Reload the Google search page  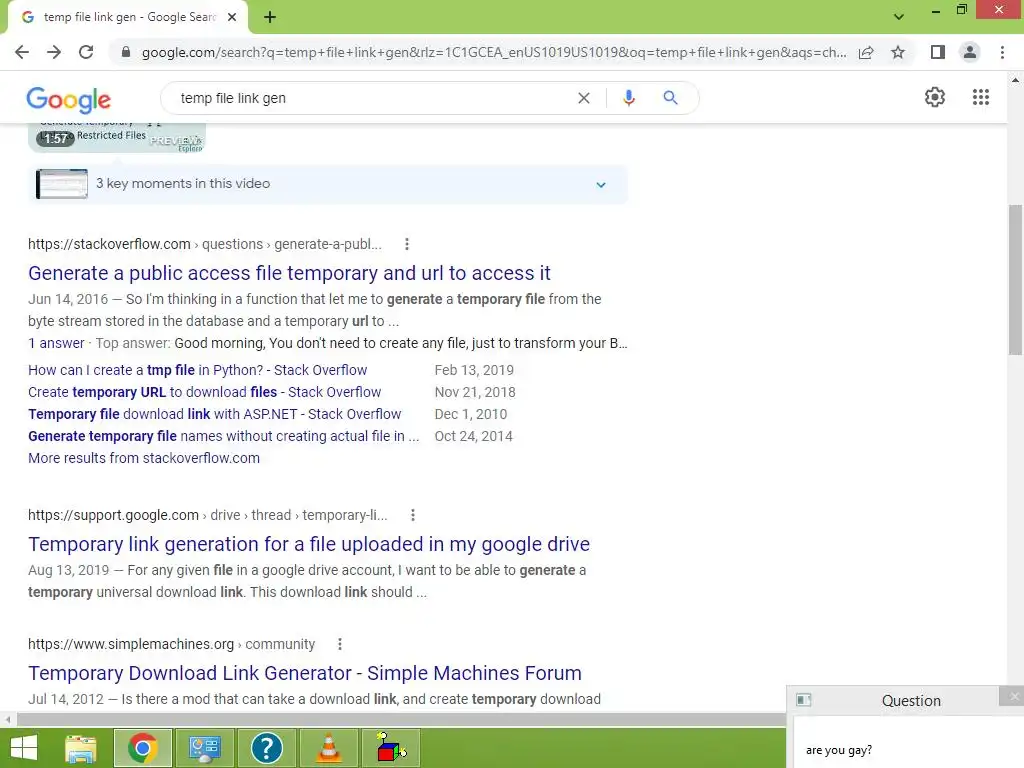coord(86,52)
